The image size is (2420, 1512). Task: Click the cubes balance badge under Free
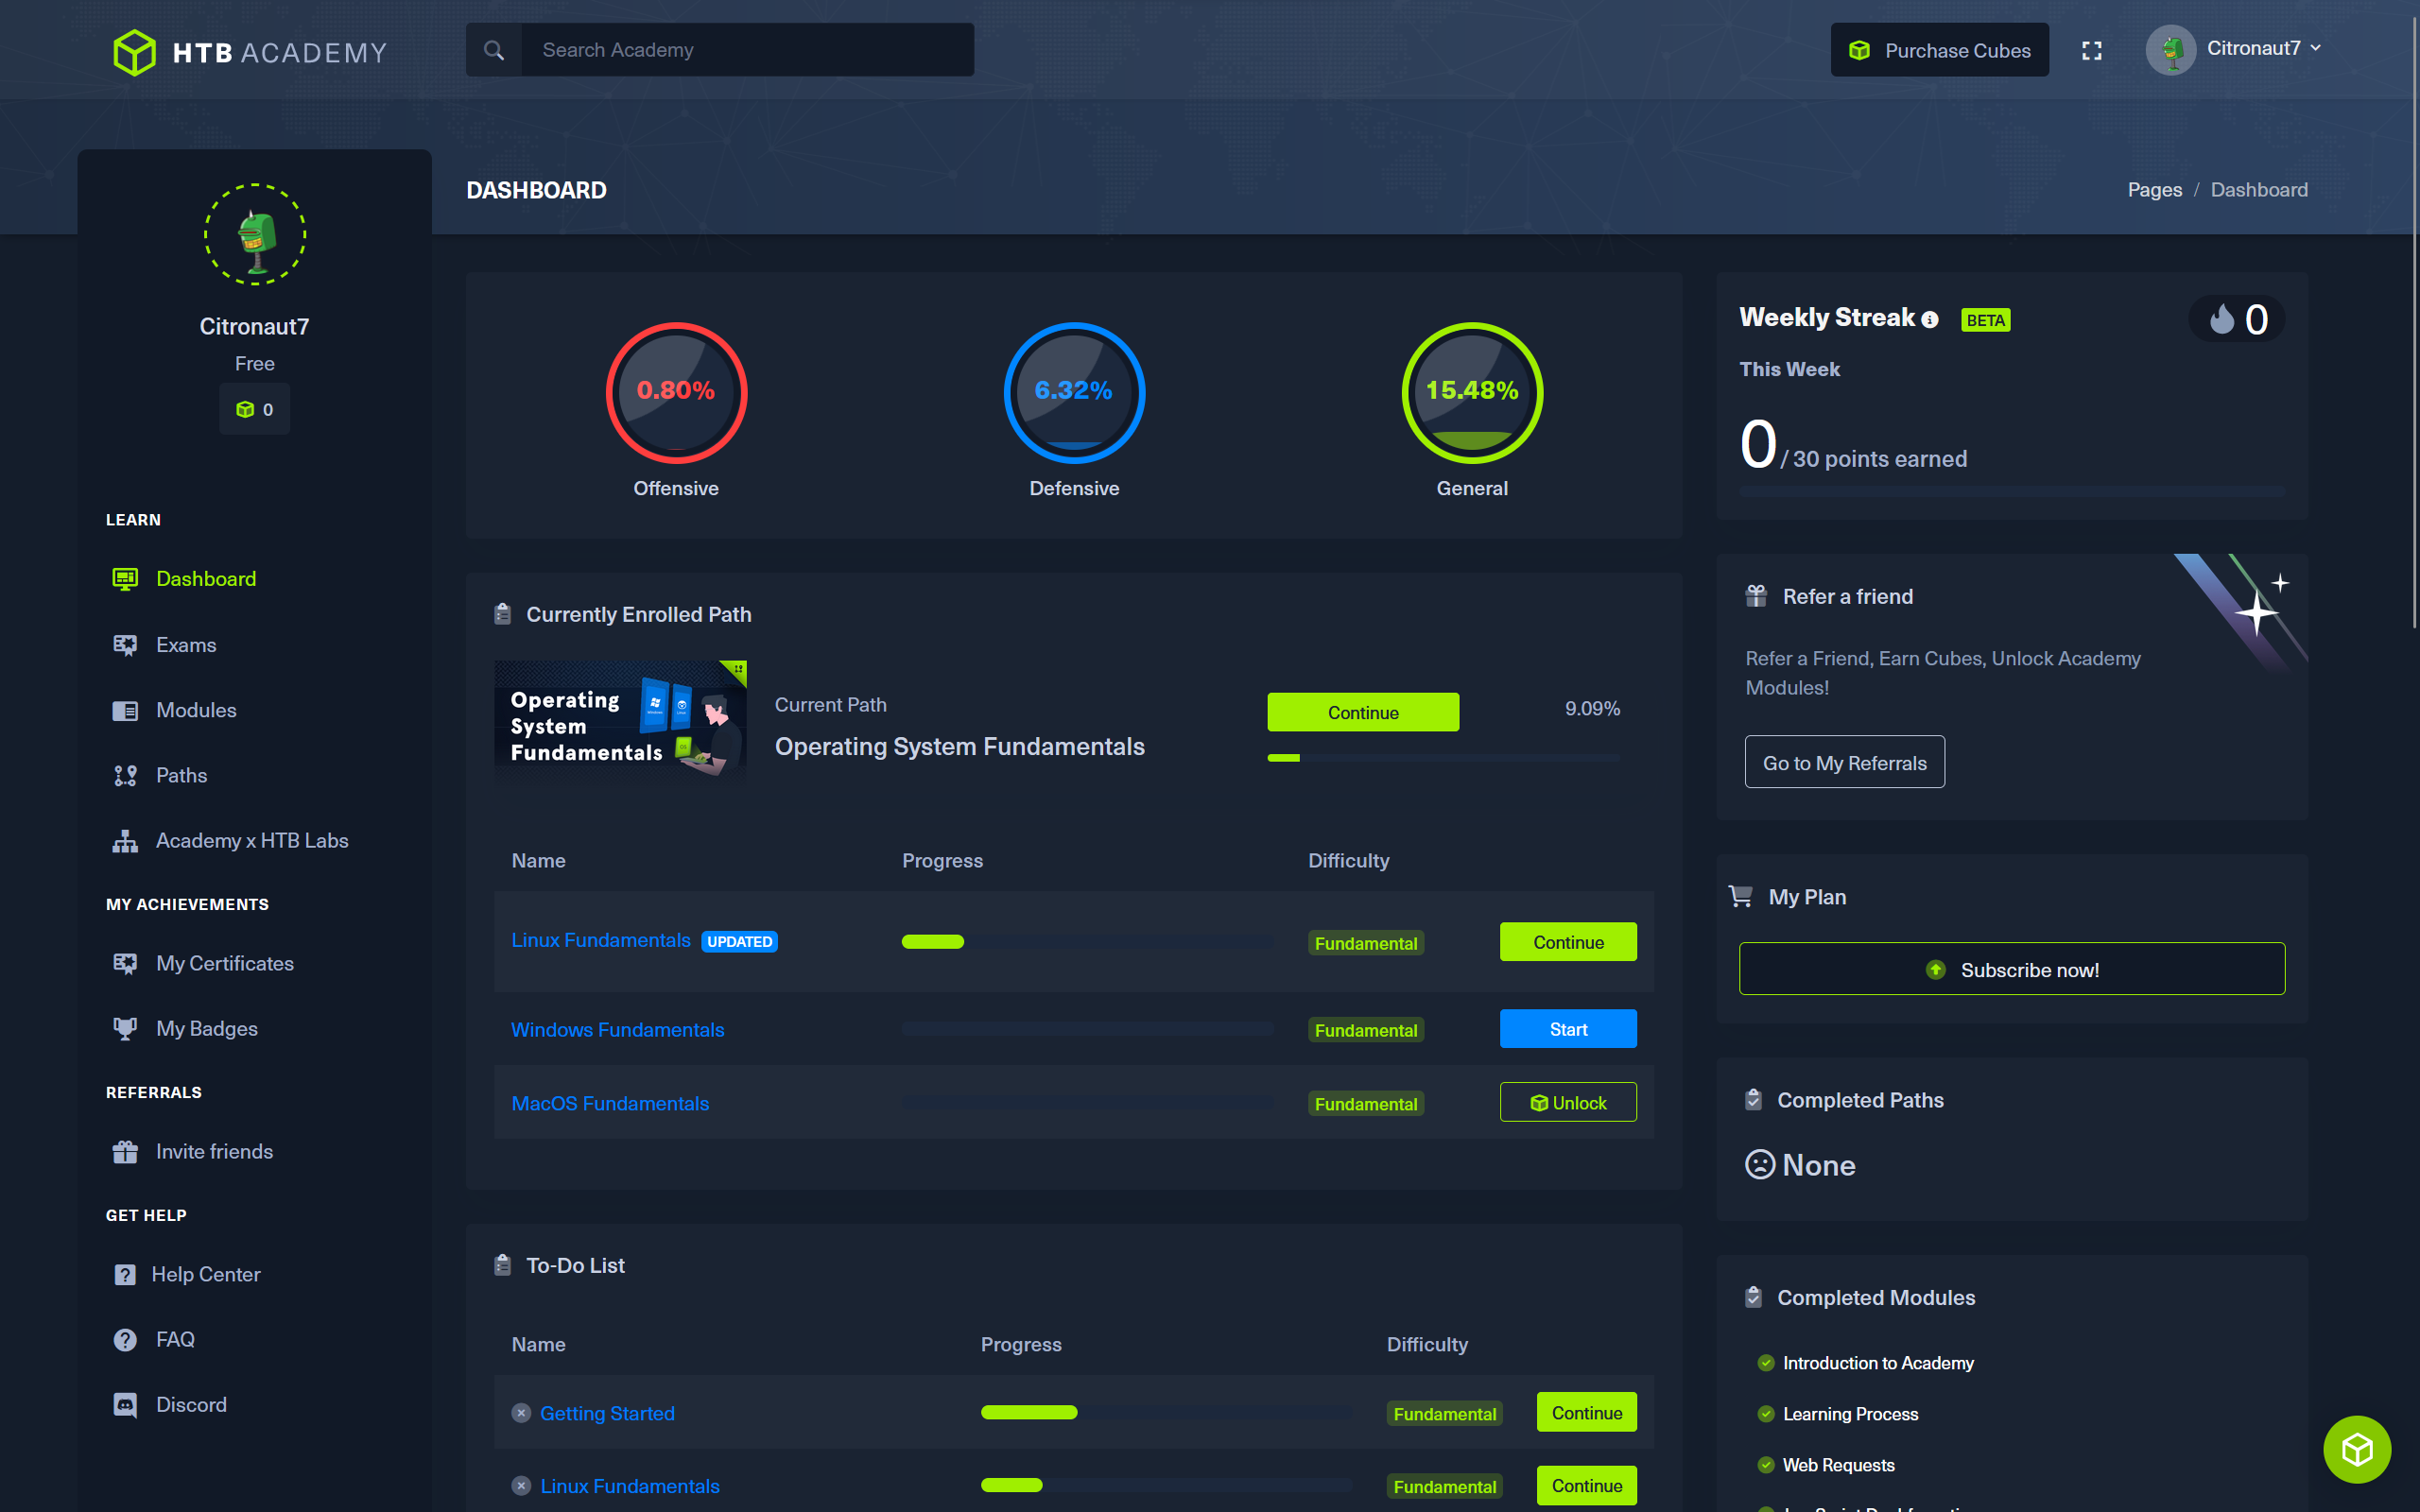coord(254,409)
